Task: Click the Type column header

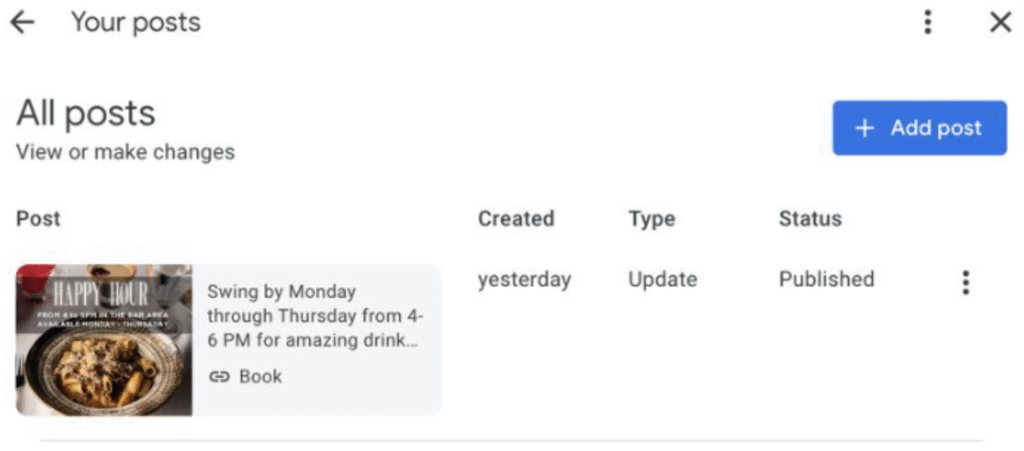Action: 651,218
